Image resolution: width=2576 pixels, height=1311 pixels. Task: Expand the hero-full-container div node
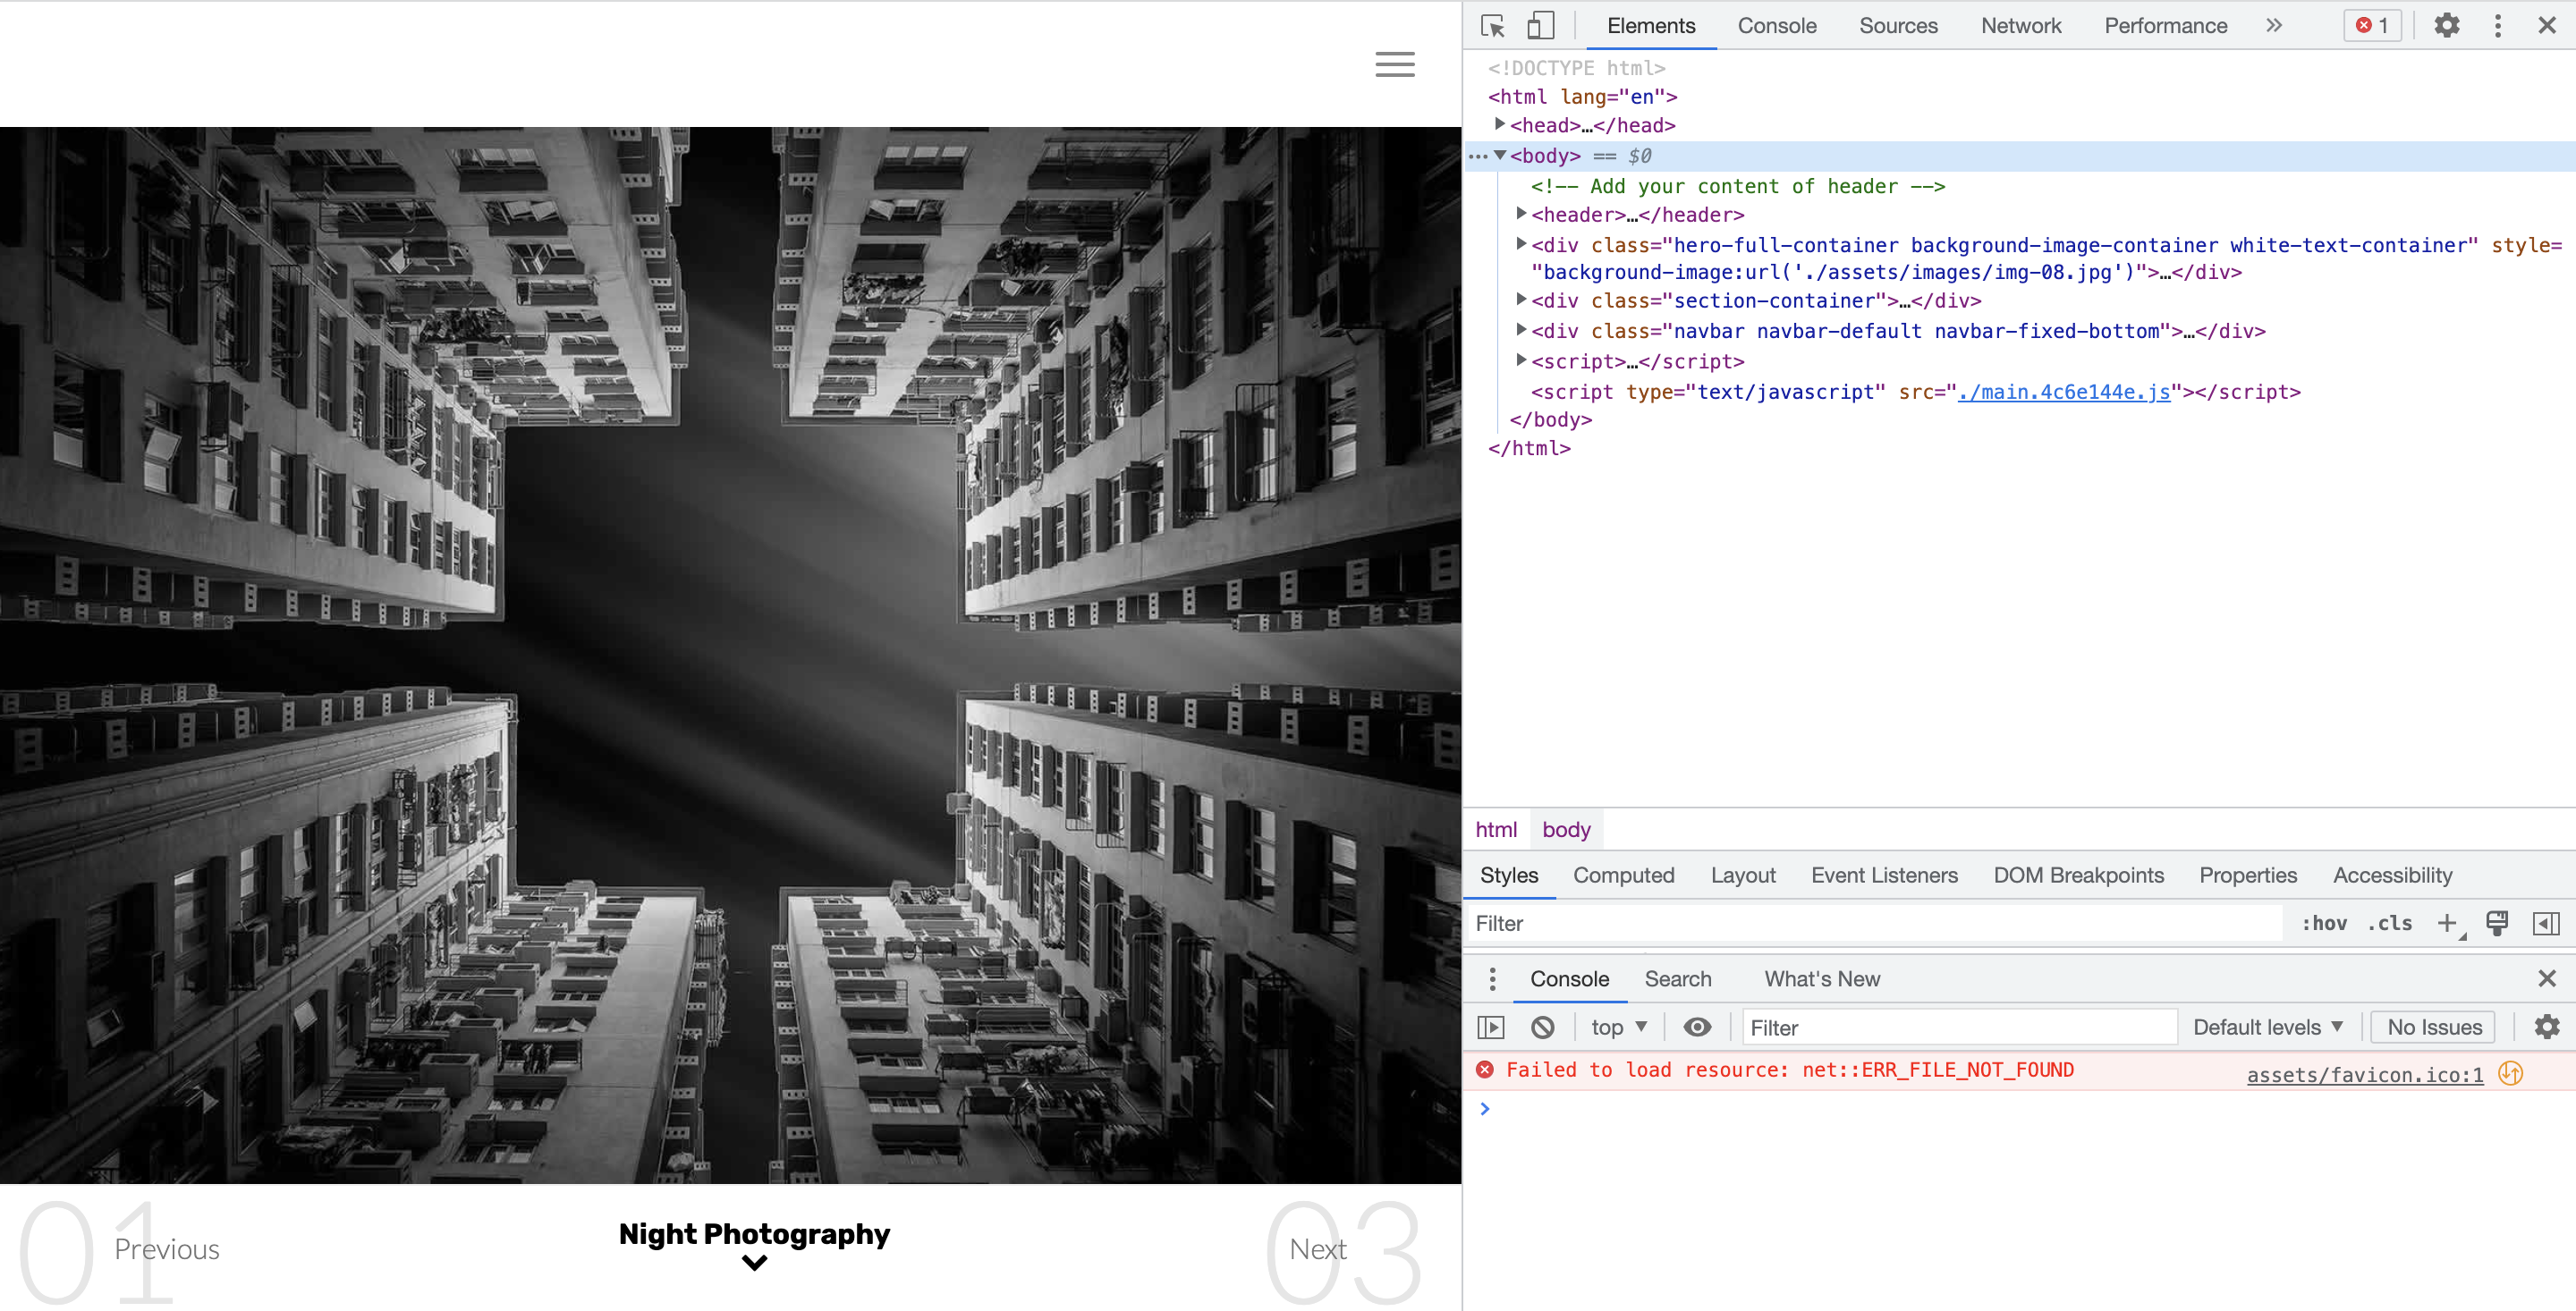[1521, 244]
